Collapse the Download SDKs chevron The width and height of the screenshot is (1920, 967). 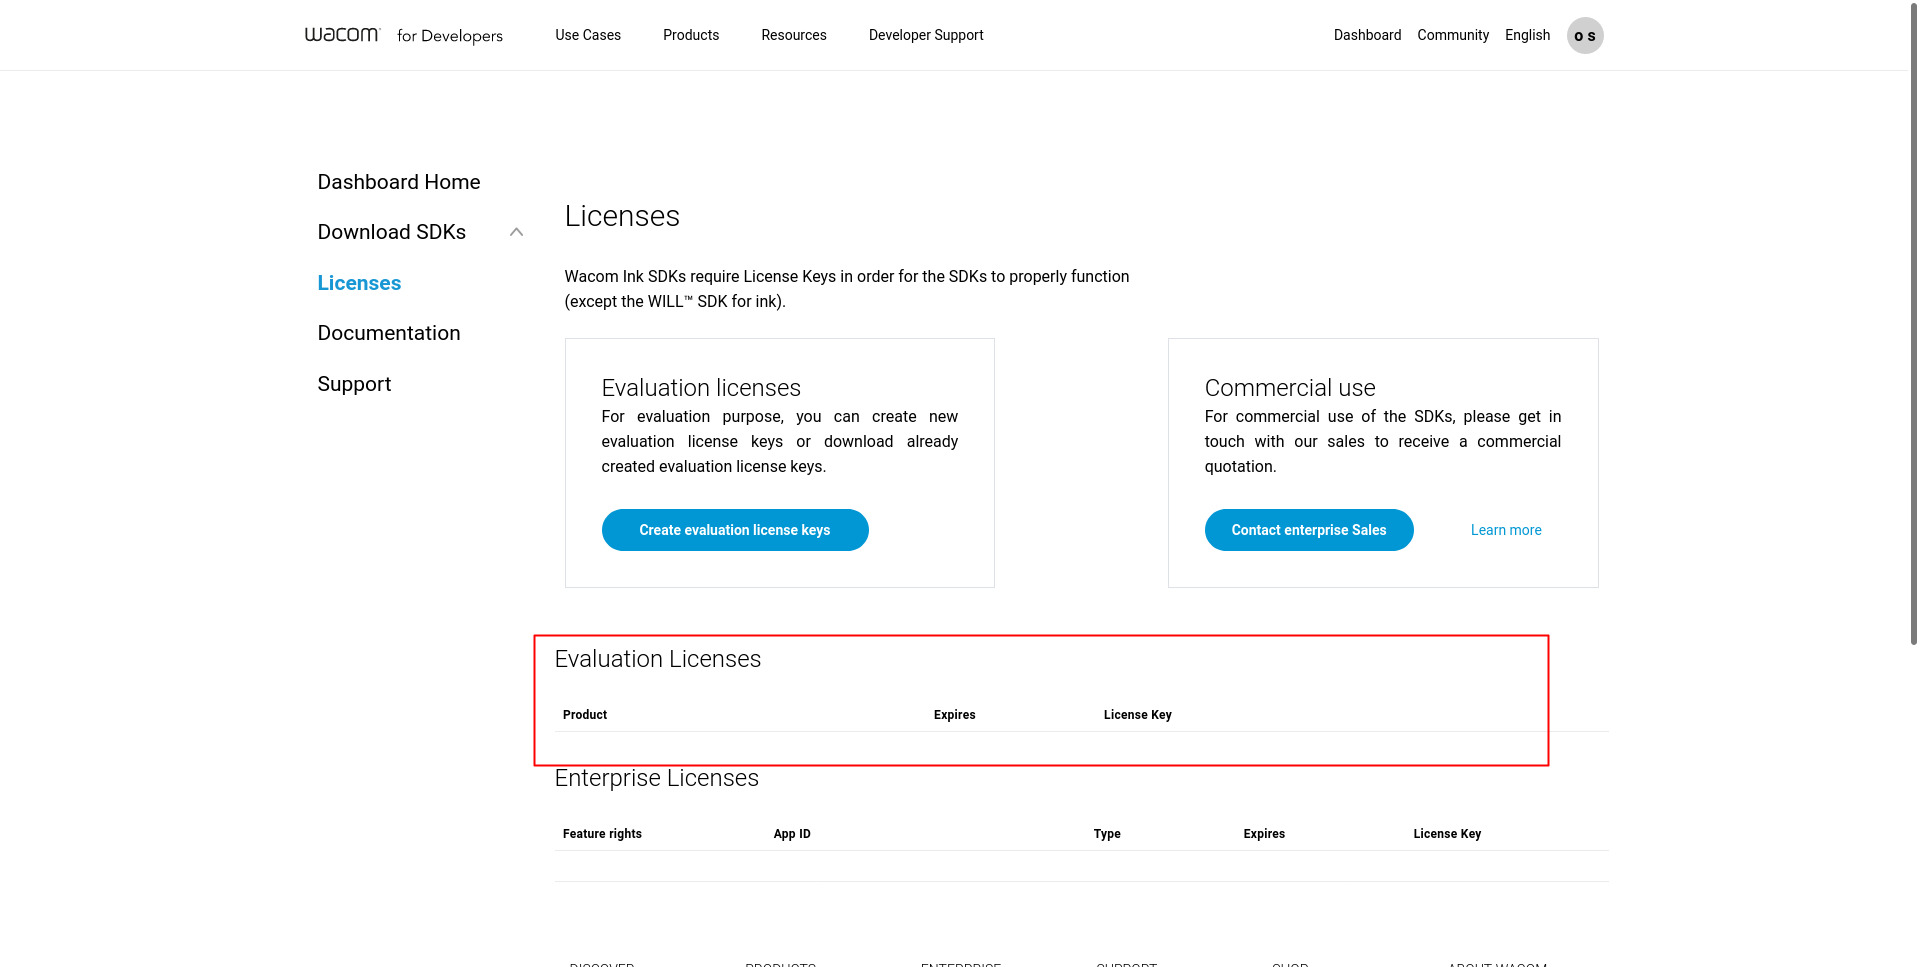pyautogui.click(x=516, y=232)
